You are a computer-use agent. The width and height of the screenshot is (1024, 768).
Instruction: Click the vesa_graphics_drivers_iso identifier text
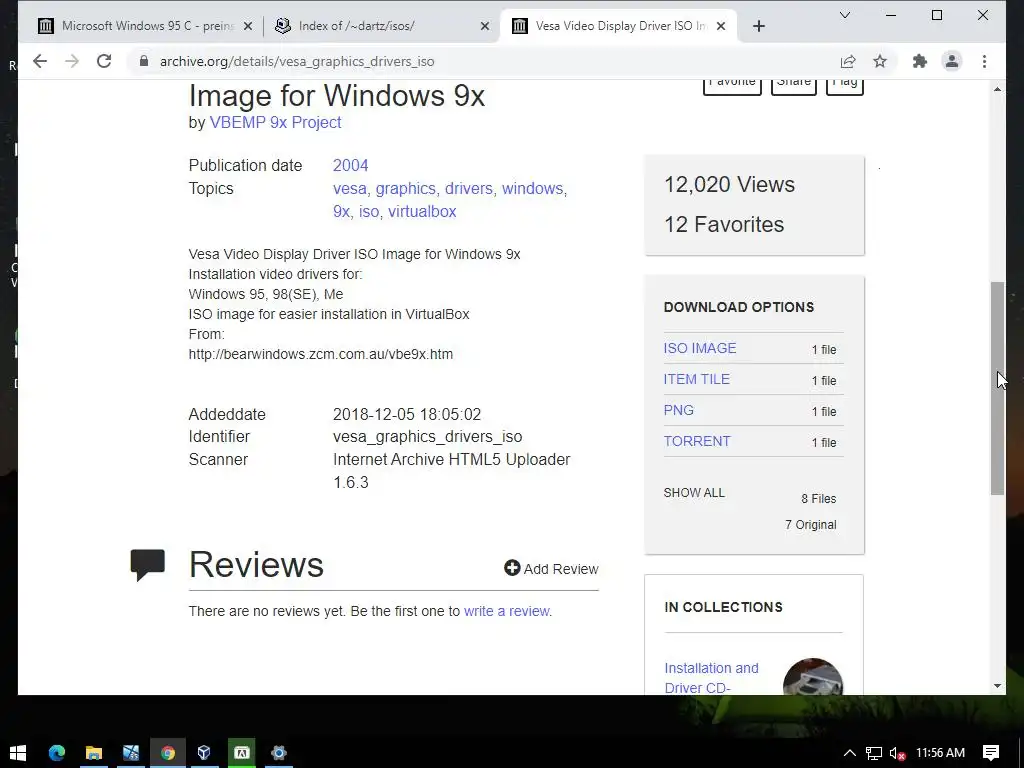(x=428, y=436)
